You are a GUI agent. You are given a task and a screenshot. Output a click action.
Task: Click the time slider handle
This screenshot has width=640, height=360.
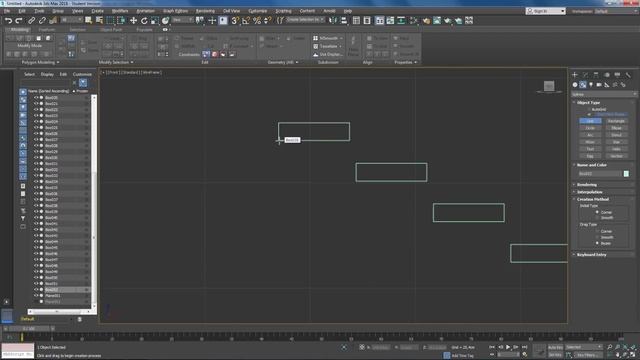pyautogui.click(x=29, y=328)
